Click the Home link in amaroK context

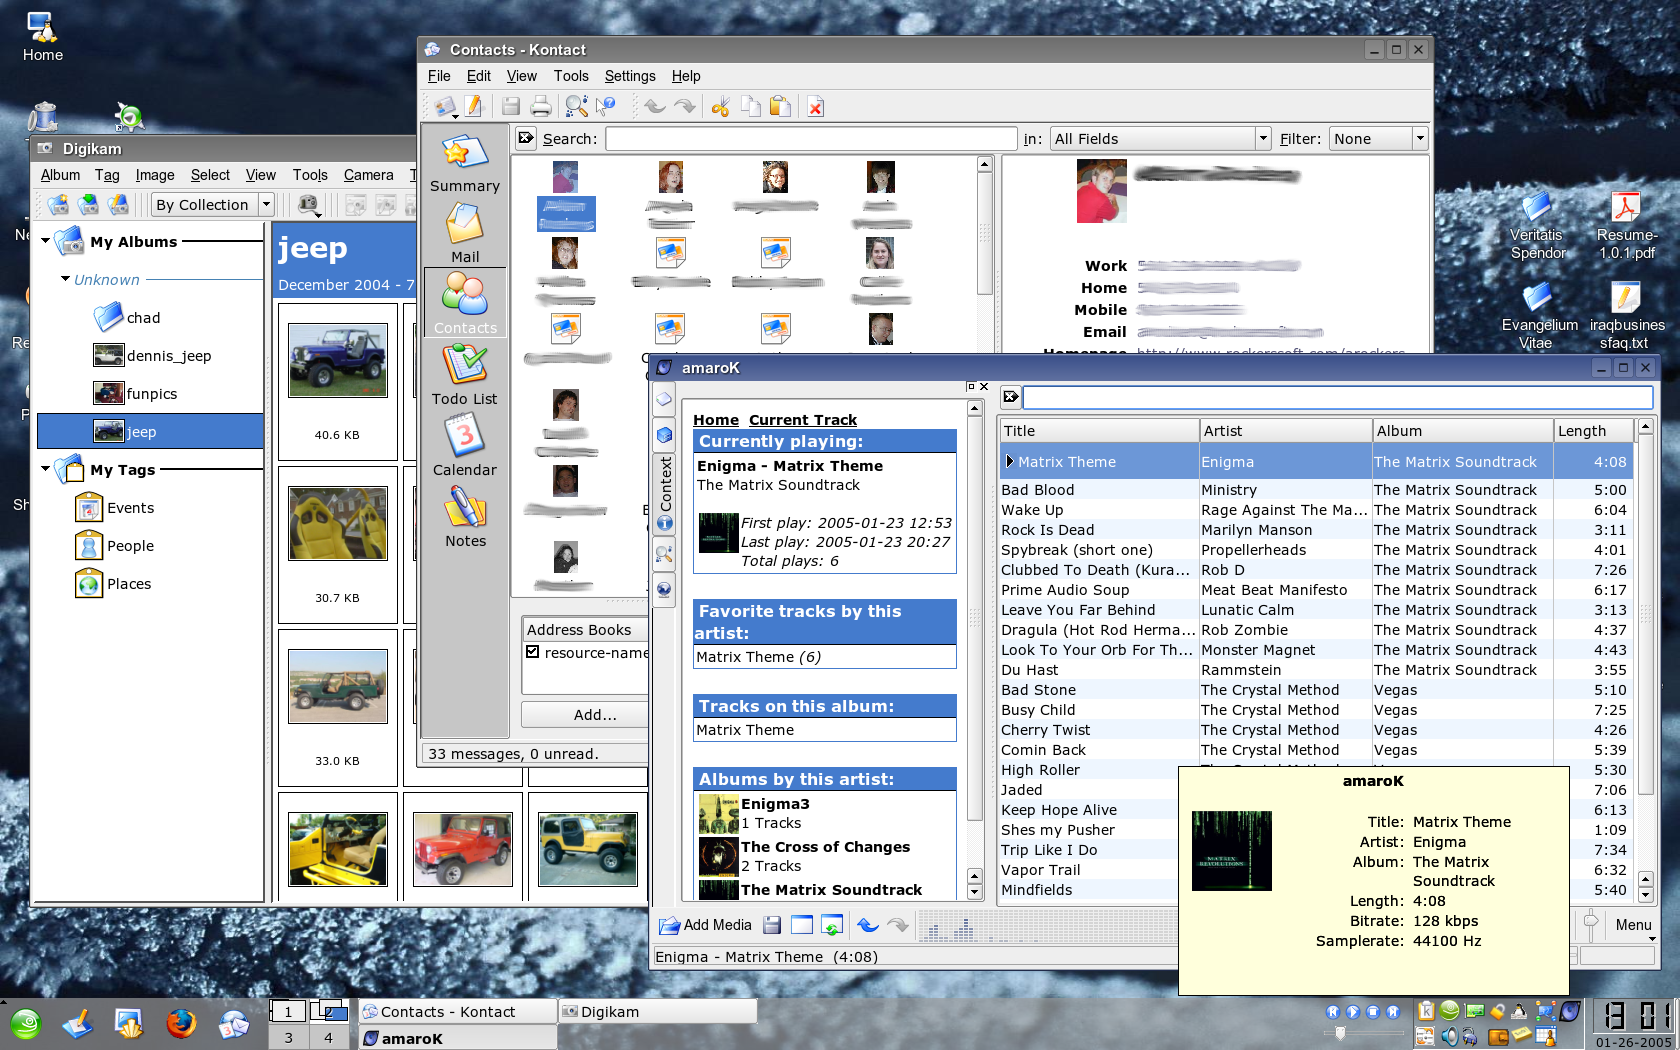point(716,420)
